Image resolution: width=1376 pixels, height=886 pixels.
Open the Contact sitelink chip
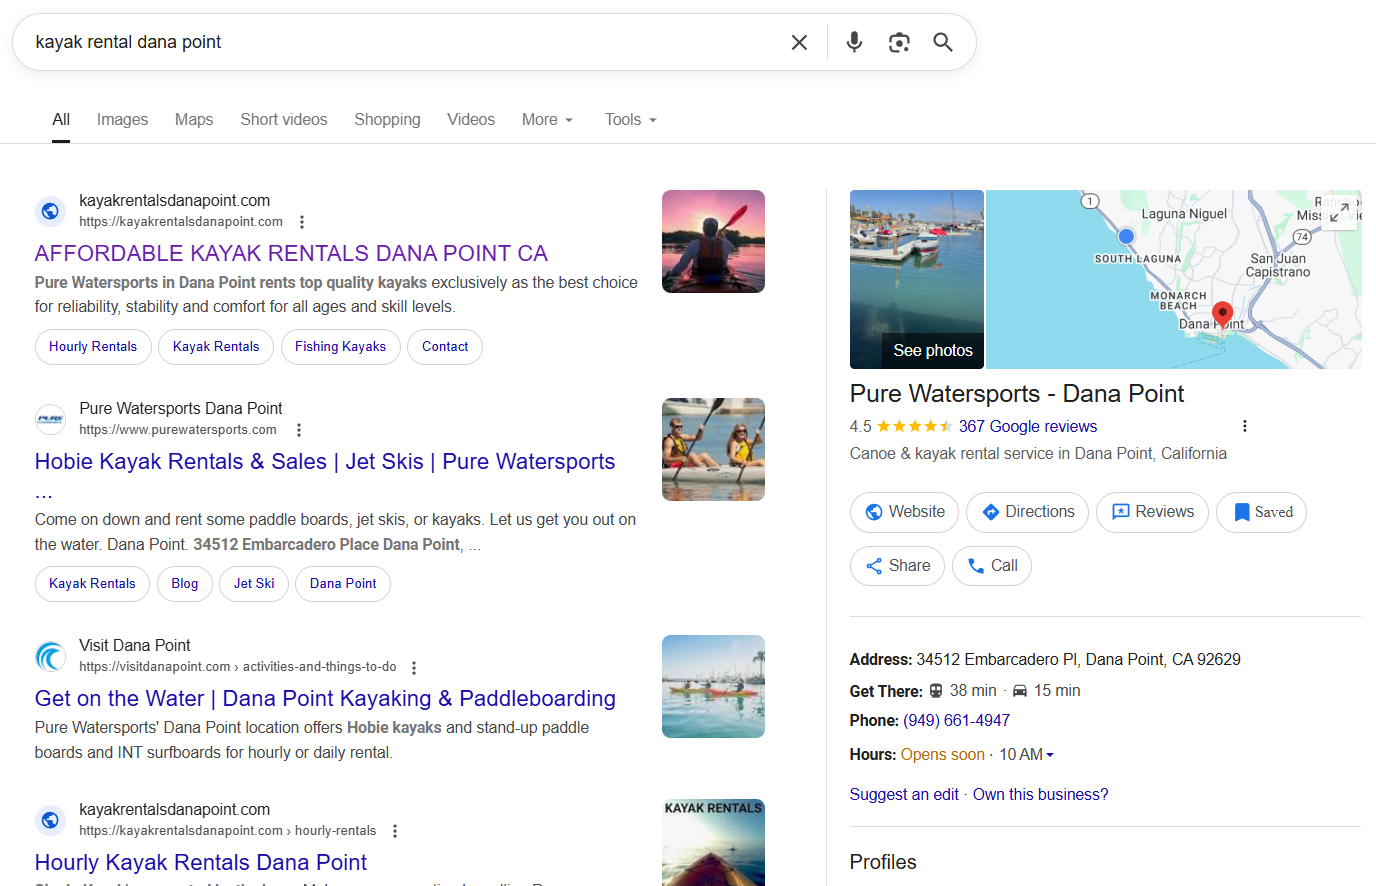pos(445,347)
